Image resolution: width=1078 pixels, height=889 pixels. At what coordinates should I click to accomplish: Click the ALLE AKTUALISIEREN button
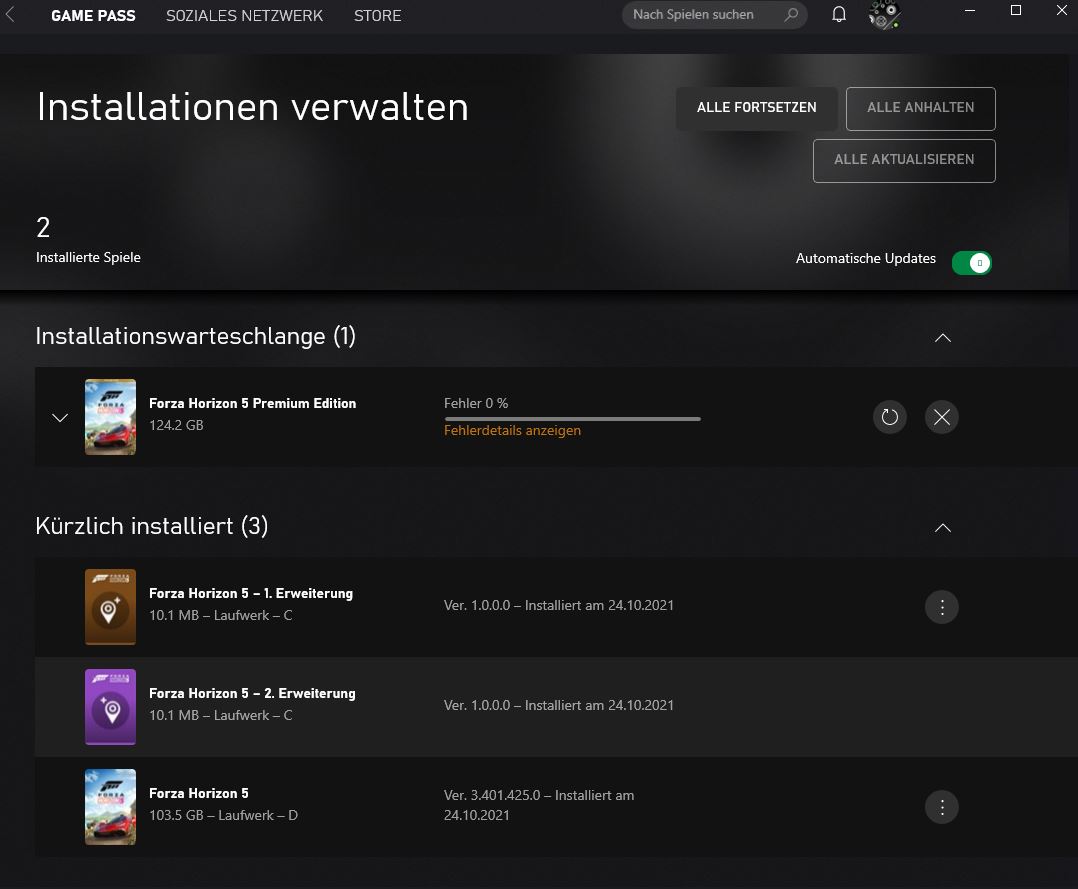(903, 160)
